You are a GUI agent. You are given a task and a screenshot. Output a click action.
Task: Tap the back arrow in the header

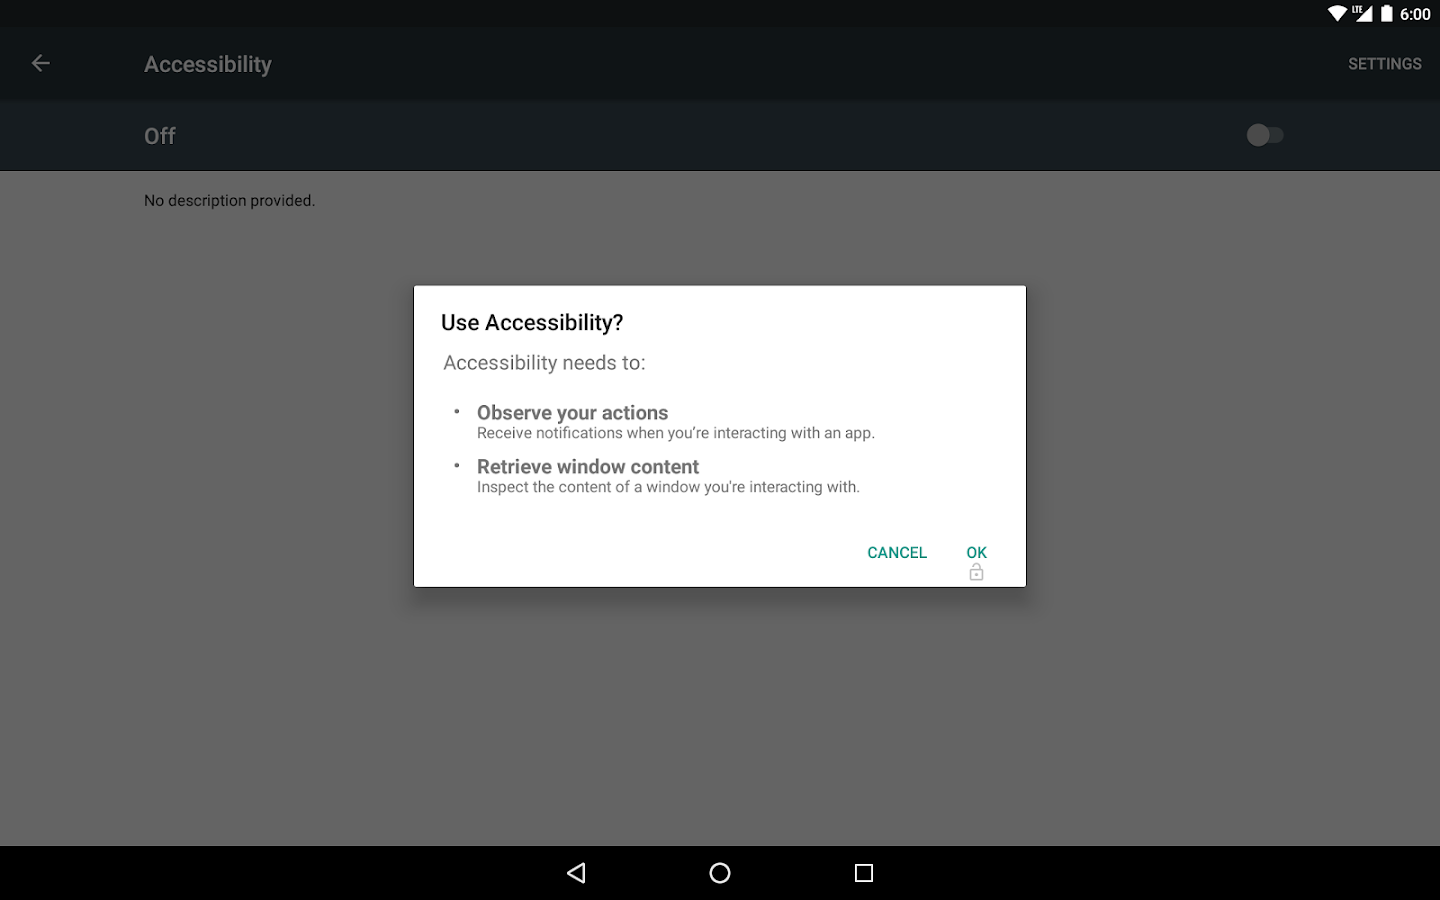pos(40,63)
